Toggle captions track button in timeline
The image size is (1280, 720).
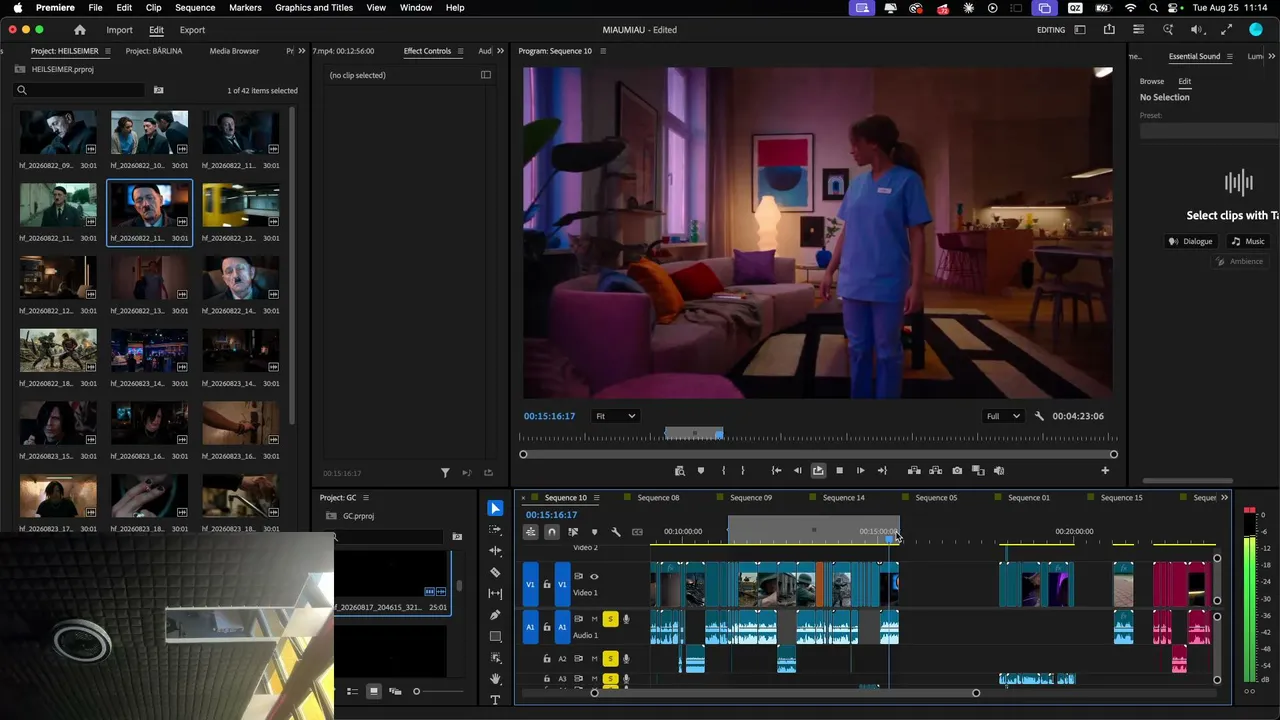click(x=637, y=532)
